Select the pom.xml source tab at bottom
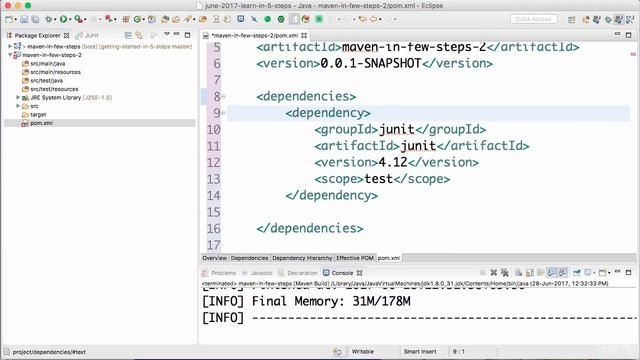The image size is (640, 360). 389,258
